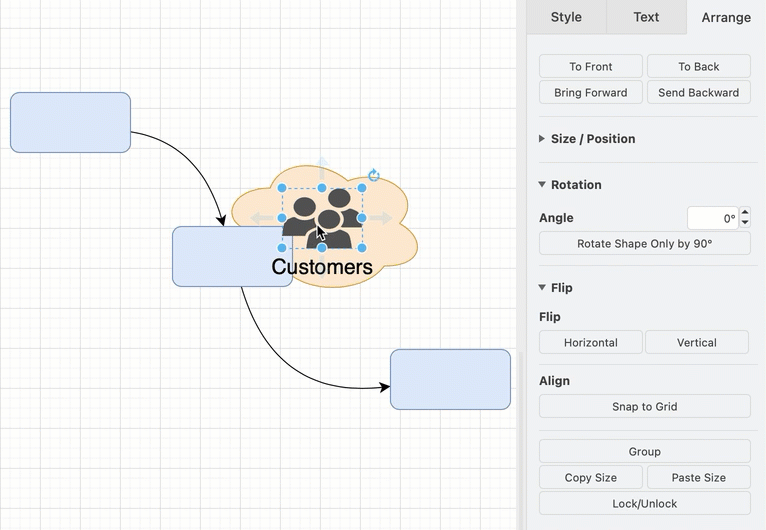Click Paste Size
This screenshot has width=766, height=530.
pos(699,477)
